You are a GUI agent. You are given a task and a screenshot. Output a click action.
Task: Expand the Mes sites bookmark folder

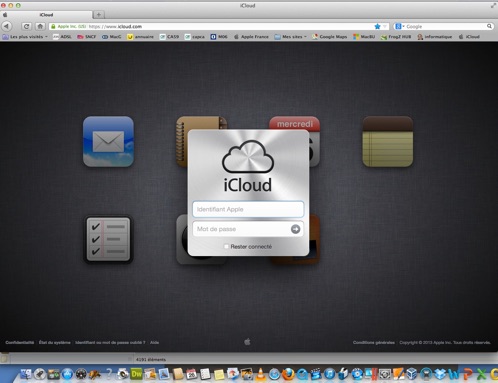click(x=290, y=37)
